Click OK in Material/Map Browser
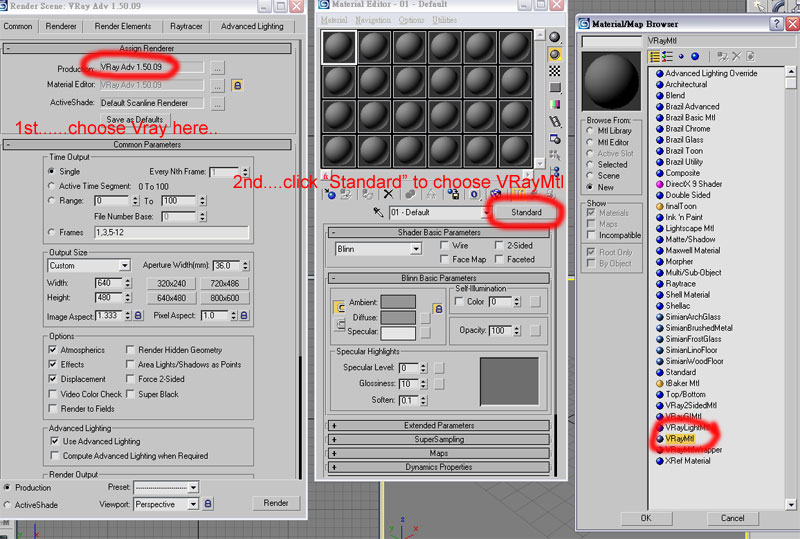Image resolution: width=800 pixels, height=539 pixels. tap(646, 518)
